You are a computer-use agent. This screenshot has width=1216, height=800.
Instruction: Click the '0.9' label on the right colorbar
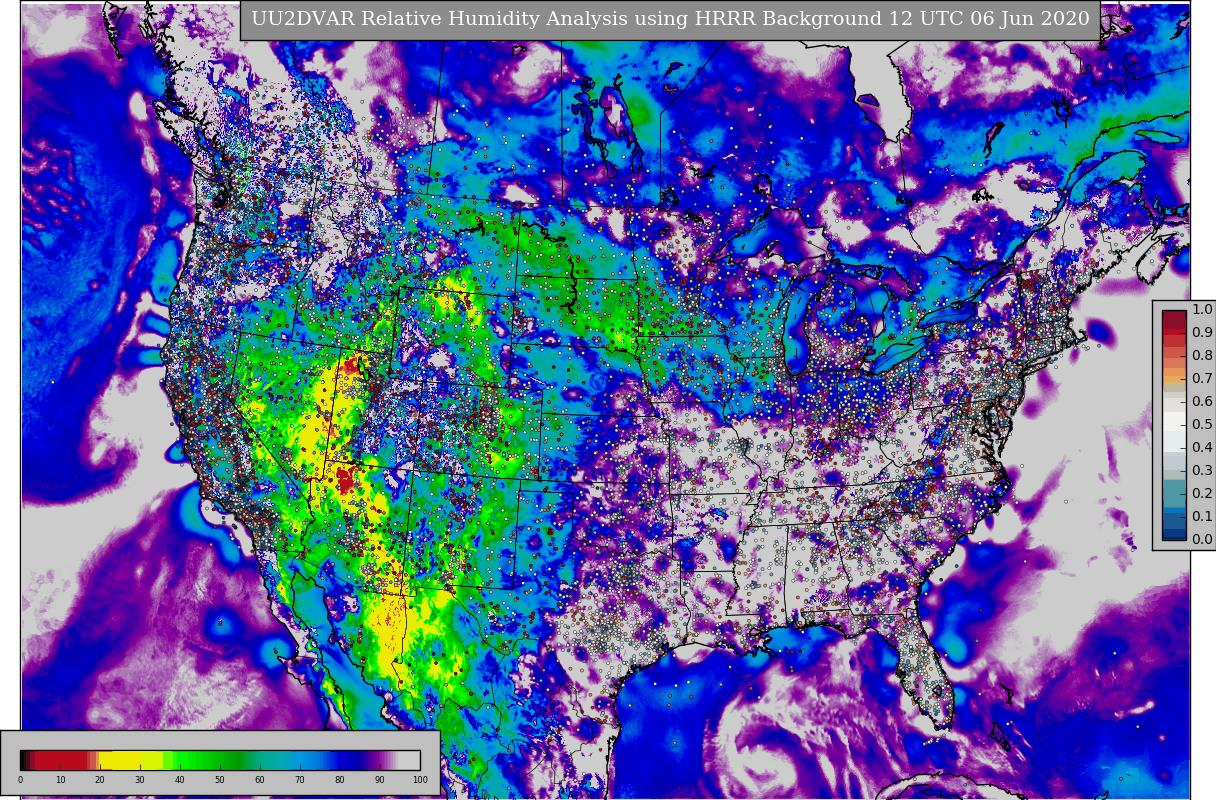[x=1202, y=333]
